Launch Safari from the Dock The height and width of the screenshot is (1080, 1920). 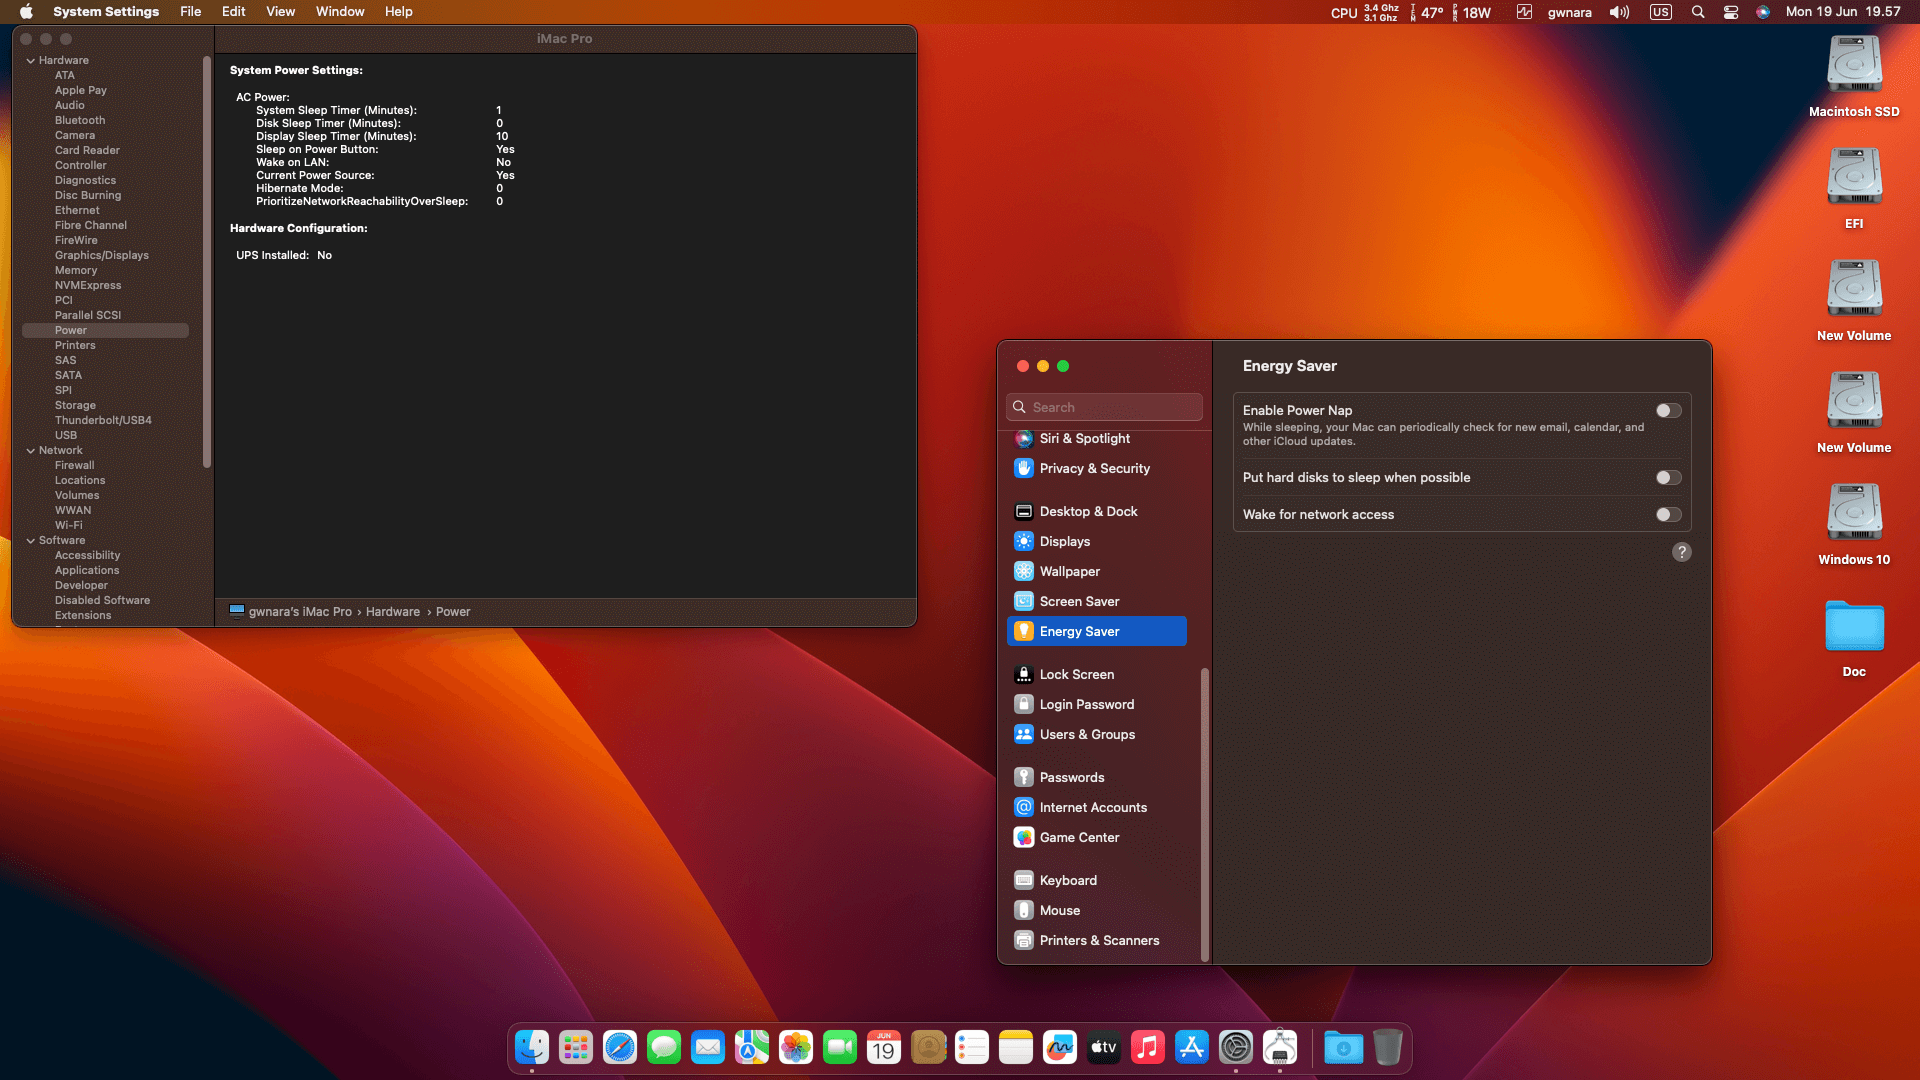pyautogui.click(x=620, y=1047)
